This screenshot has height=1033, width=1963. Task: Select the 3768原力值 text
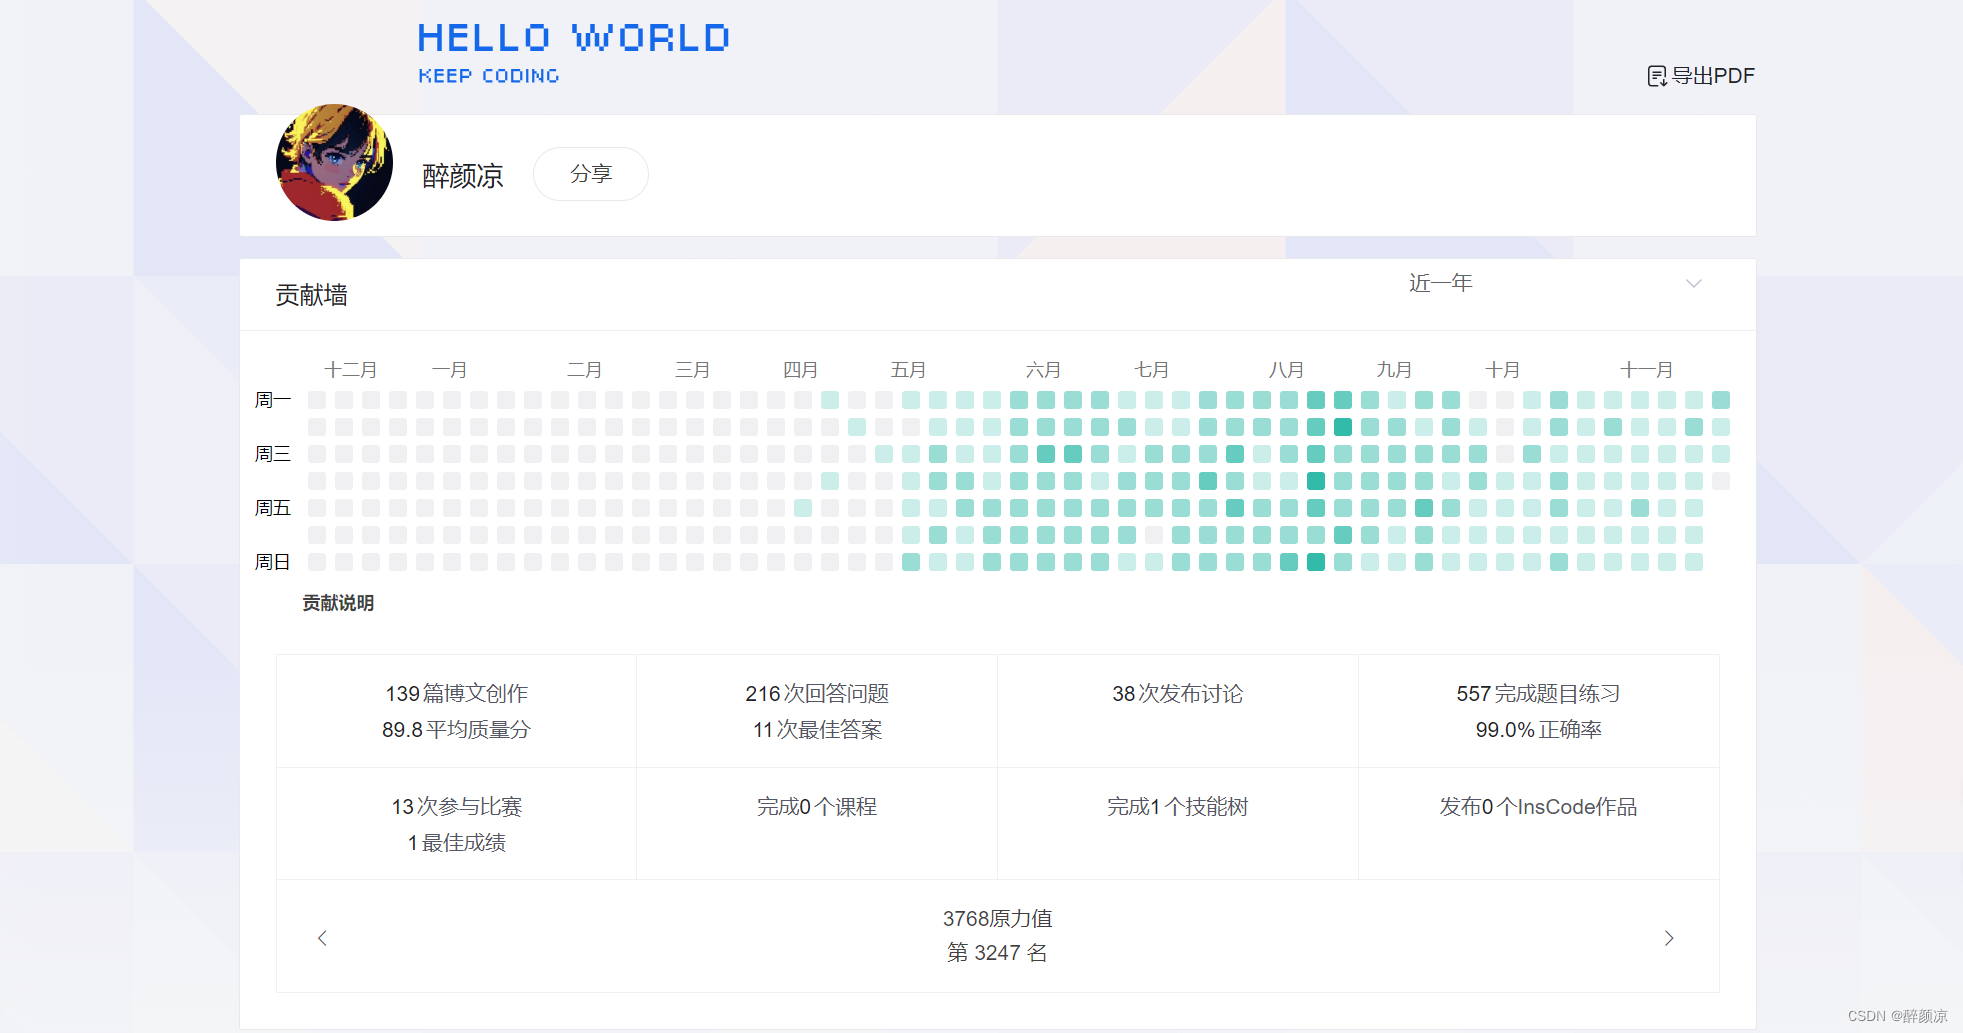997,918
